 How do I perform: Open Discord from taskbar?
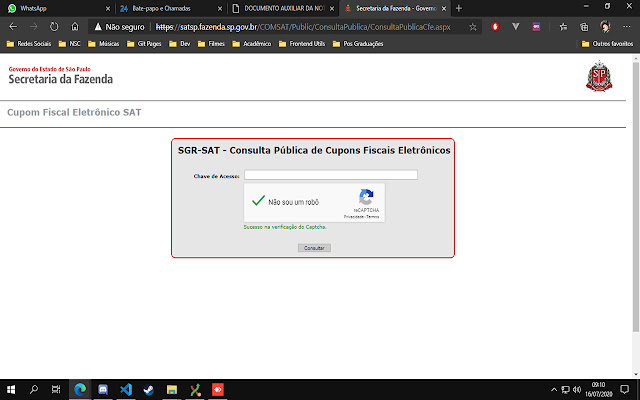click(x=103, y=389)
